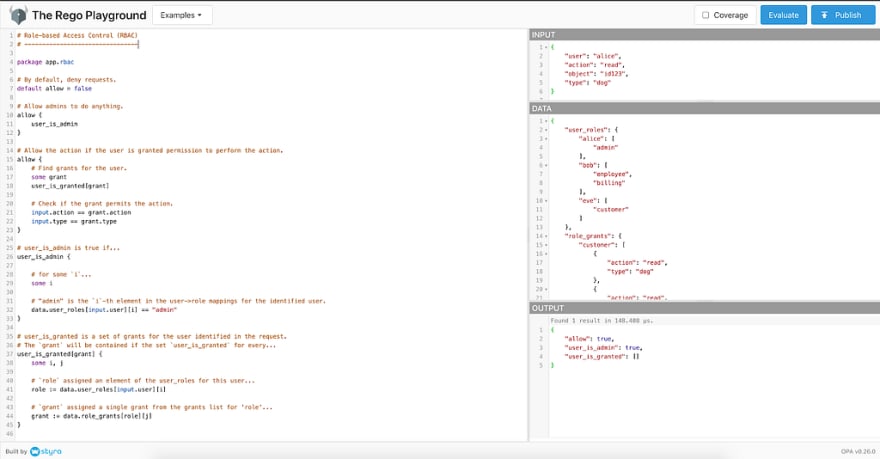Image resolution: width=880 pixels, height=459 pixels.
Task: Click the upload icon on the Publish button
Action: click(824, 15)
